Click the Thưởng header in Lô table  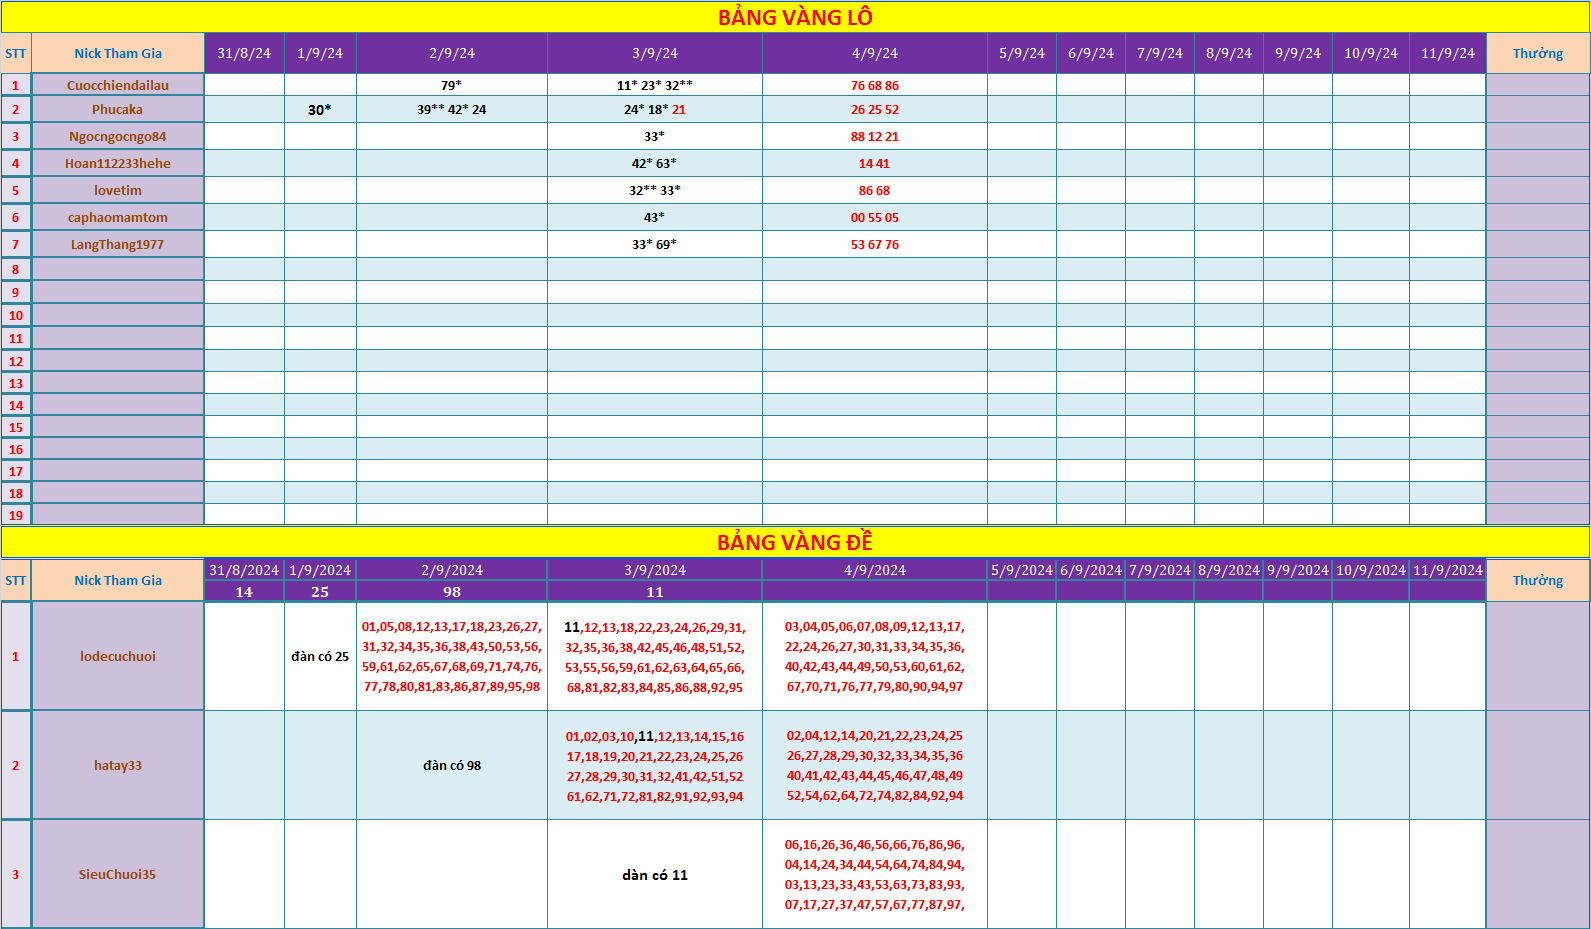1538,53
